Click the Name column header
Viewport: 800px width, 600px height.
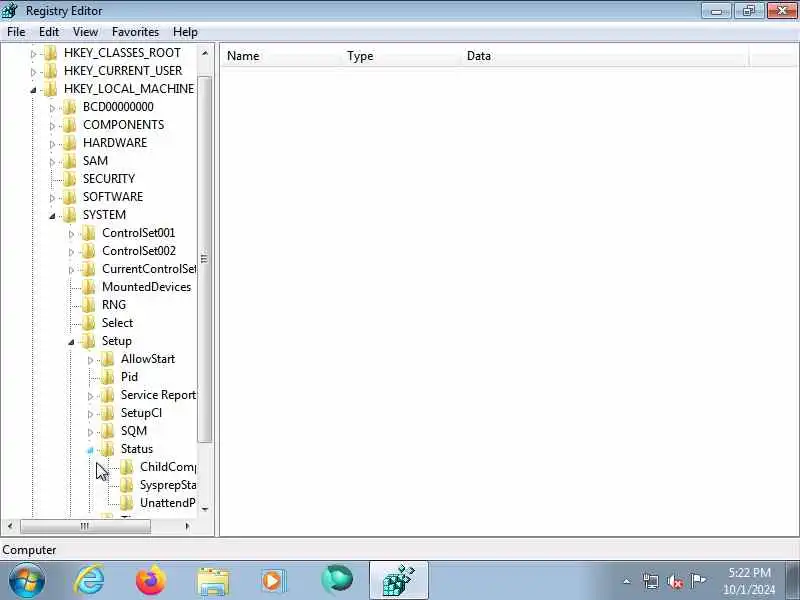(281, 56)
